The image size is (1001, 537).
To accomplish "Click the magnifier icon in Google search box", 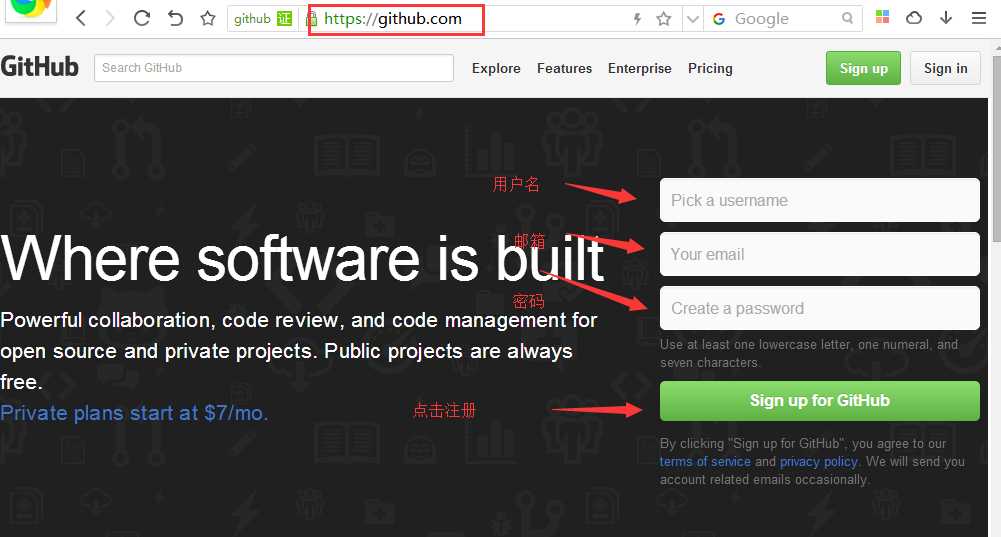I will (847, 19).
